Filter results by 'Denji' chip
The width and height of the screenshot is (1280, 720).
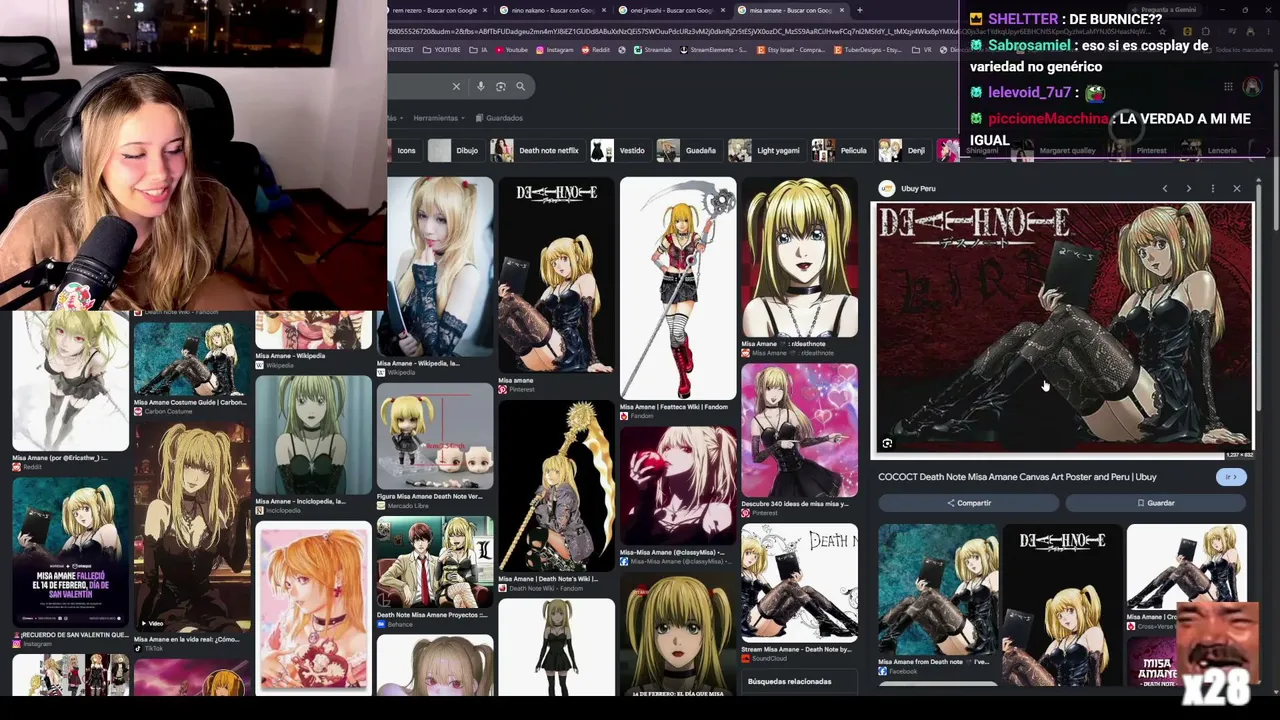pos(904,150)
